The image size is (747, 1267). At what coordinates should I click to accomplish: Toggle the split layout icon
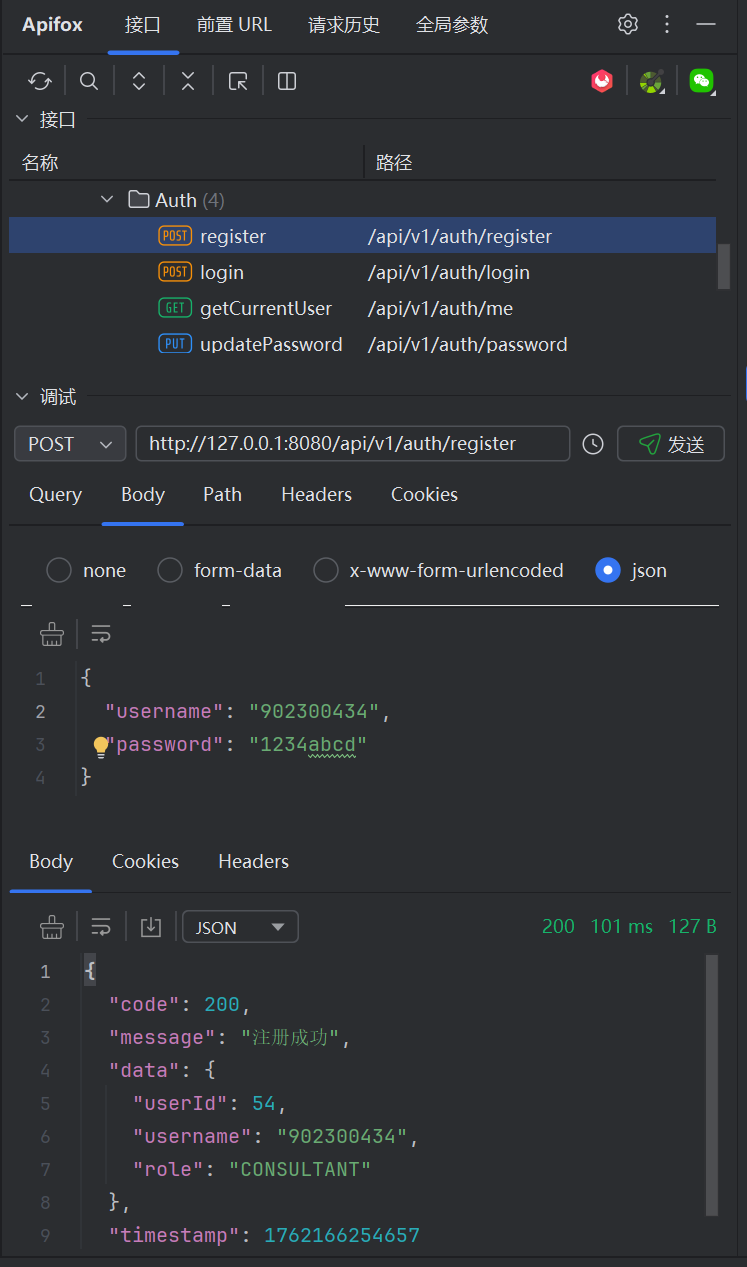tap(287, 81)
